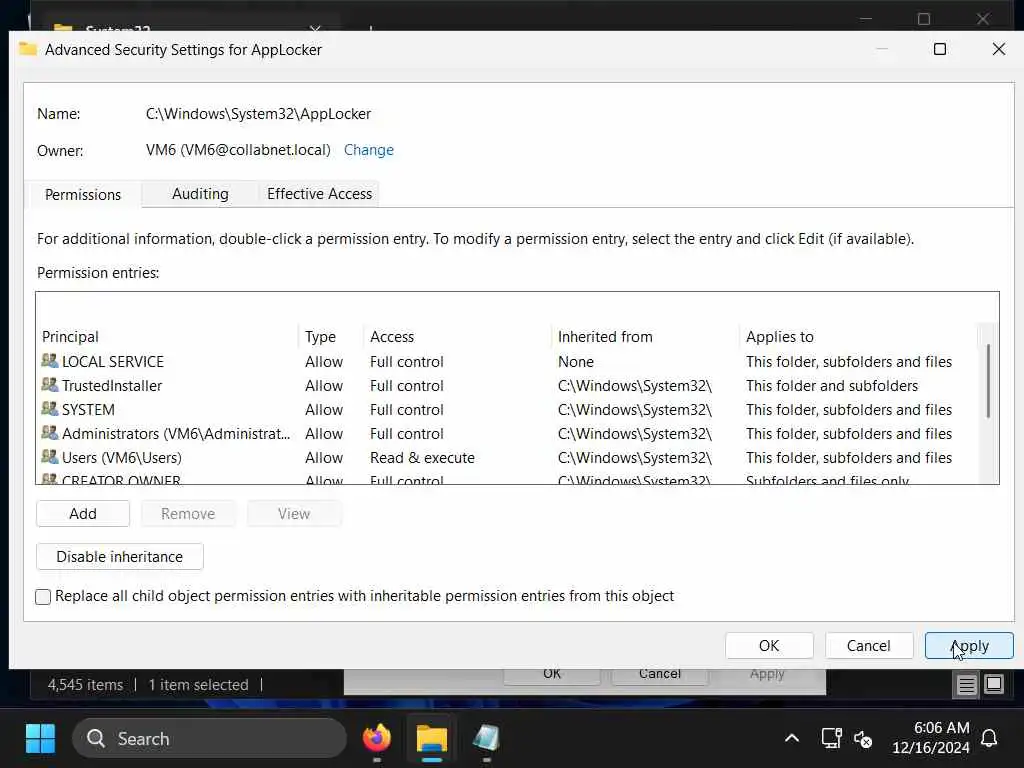The height and width of the screenshot is (768, 1024).
Task: Click the taskbar Search box
Action: 209,739
